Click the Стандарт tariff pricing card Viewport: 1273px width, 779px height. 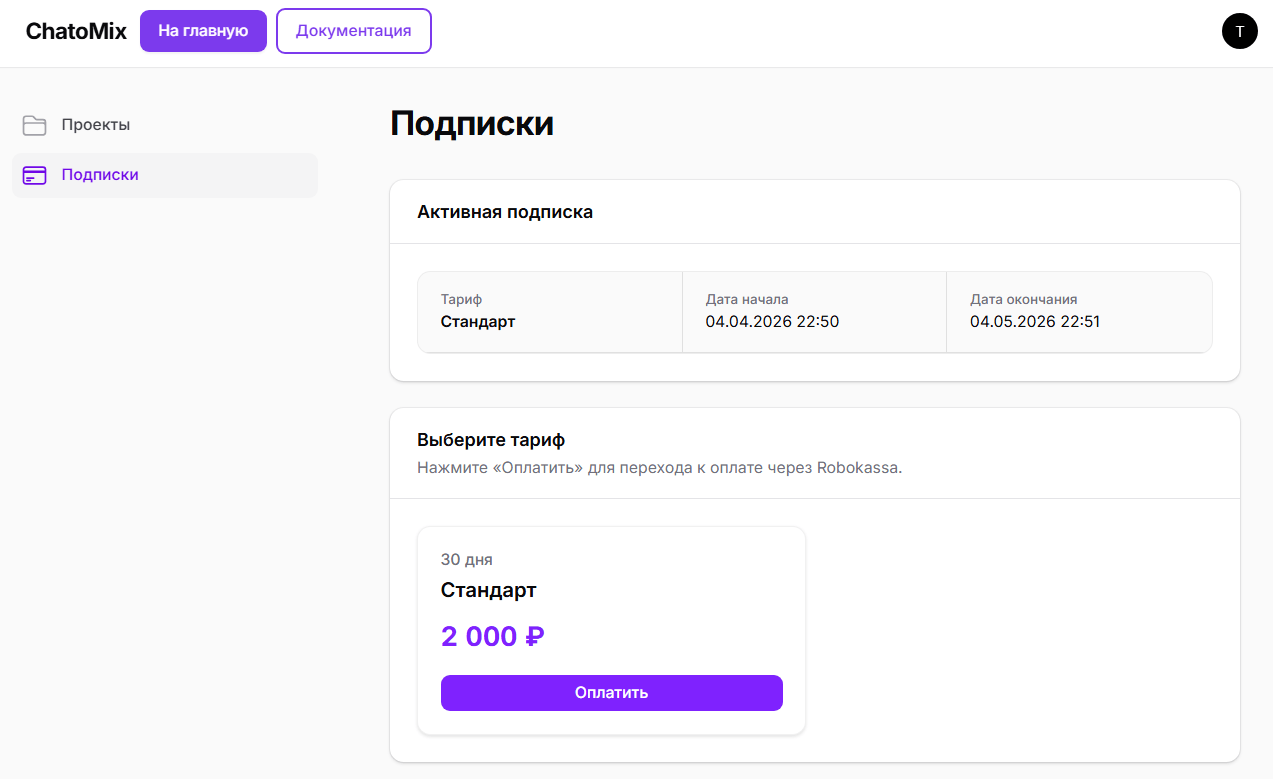pyautogui.click(x=611, y=630)
